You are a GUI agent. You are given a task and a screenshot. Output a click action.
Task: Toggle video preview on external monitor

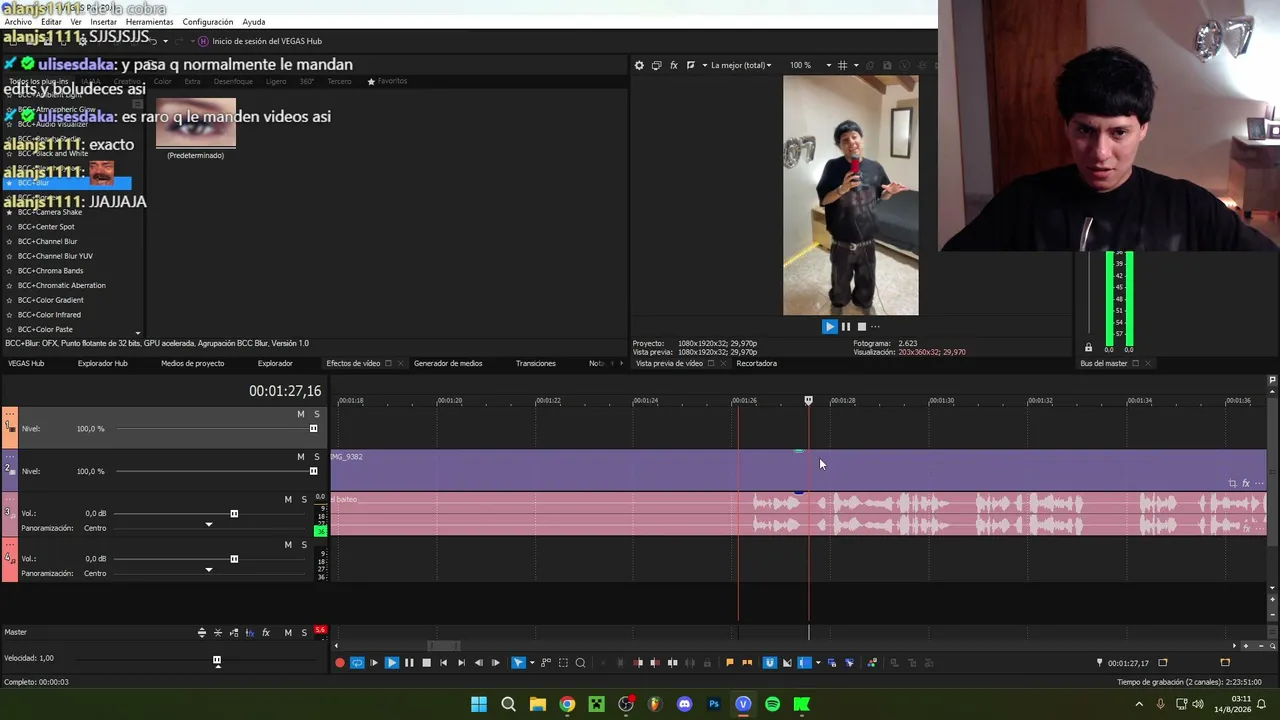(x=656, y=65)
